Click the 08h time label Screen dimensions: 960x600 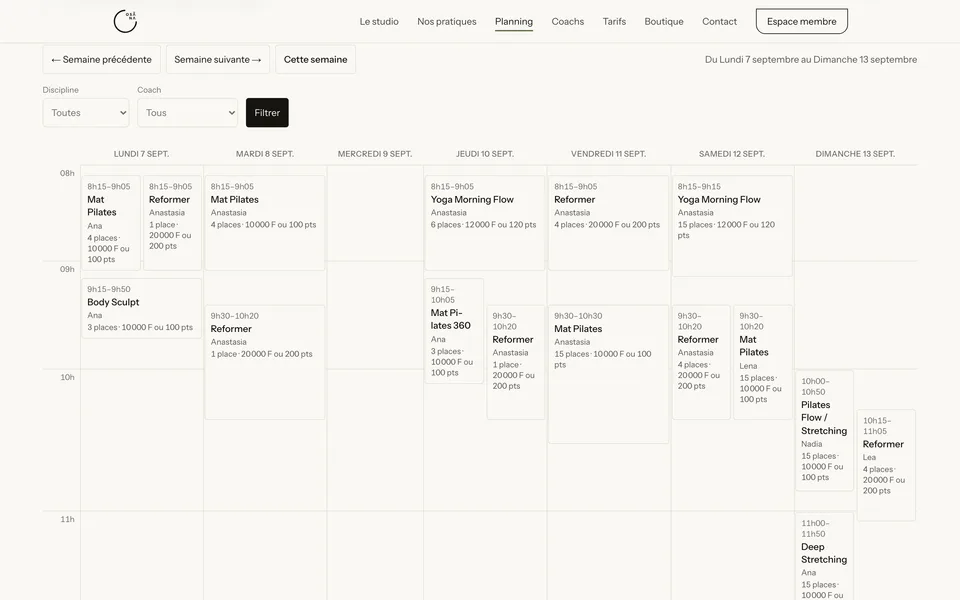point(67,173)
